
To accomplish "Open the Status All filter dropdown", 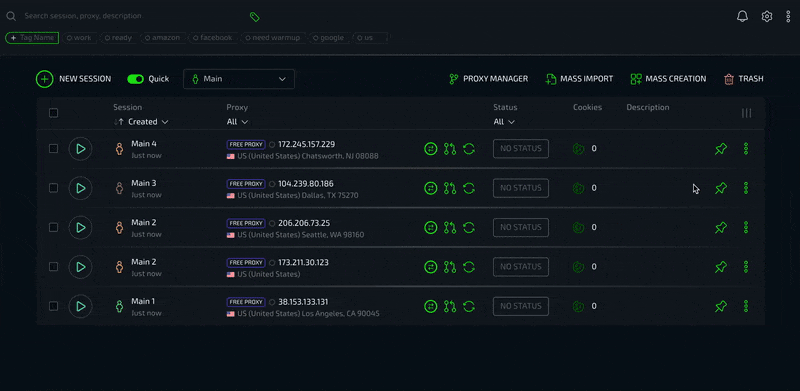I will (504, 122).
